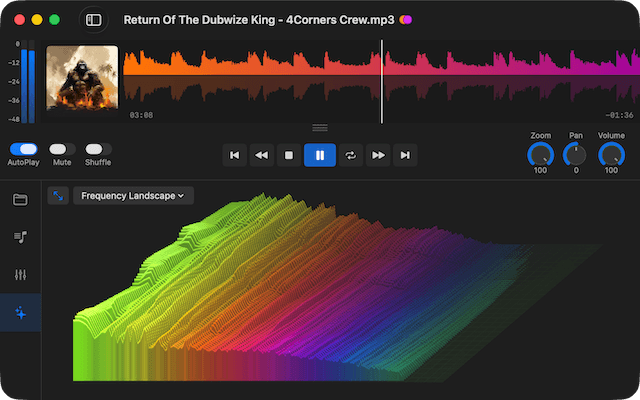Viewport: 640px width, 400px height.
Task: Open the Frequency Landscape dropdown
Action: [x=133, y=196]
